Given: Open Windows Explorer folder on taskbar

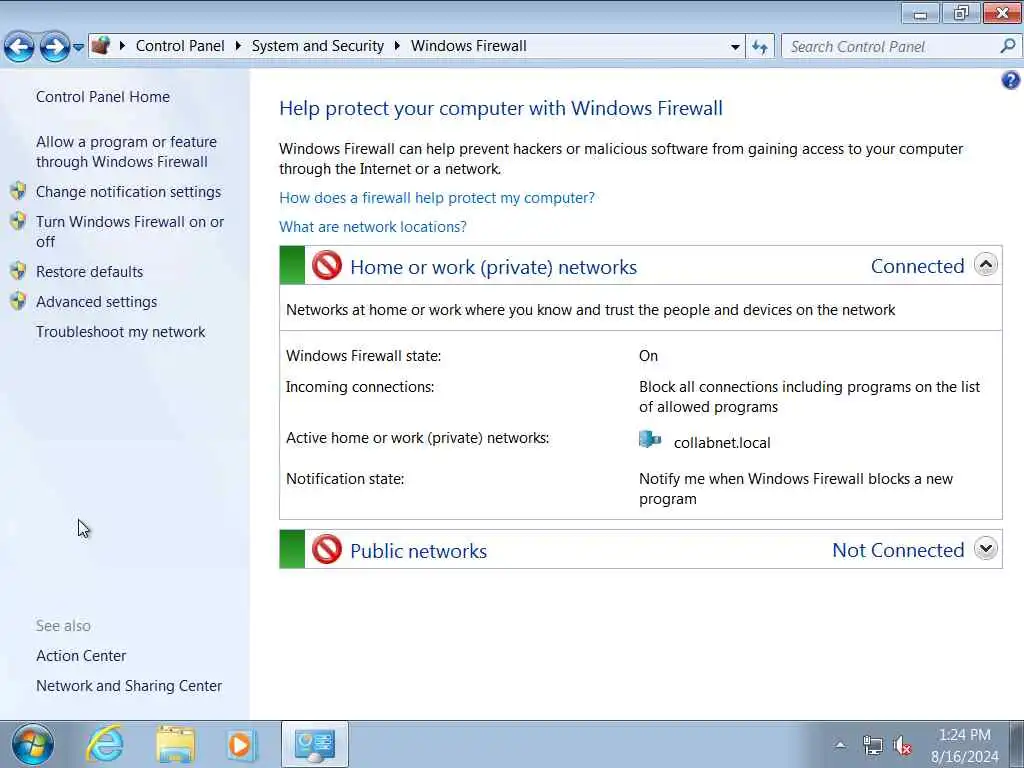Looking at the screenshot, I should point(175,744).
